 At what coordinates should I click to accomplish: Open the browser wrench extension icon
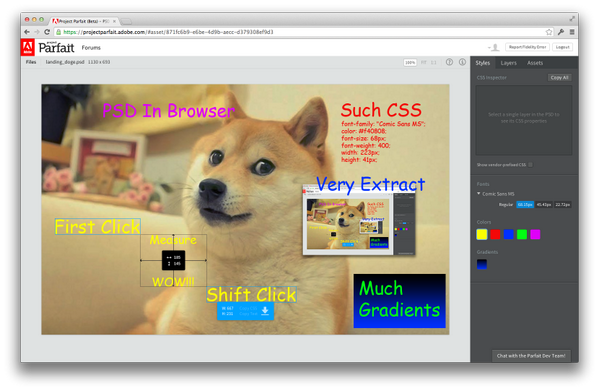pos(561,32)
